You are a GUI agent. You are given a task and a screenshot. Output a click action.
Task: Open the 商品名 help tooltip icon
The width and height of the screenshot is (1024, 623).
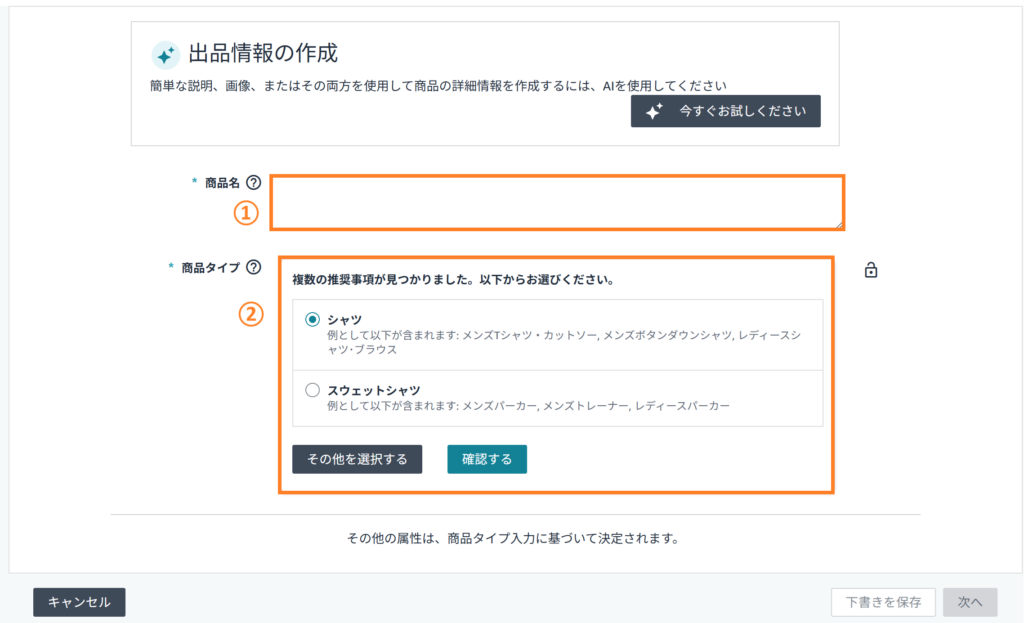tap(253, 183)
